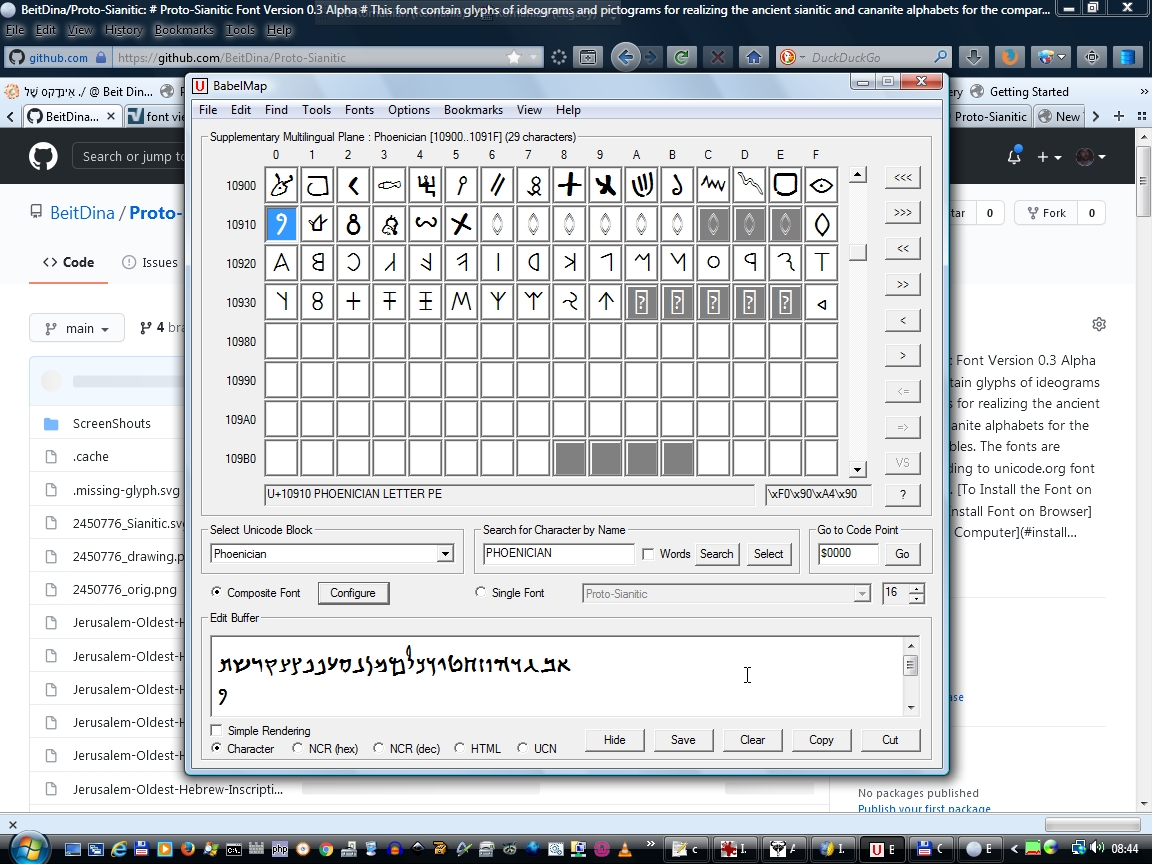Pick the upward arrow glyph in row 10930
Viewport: 1152px width, 864px height.
(605, 302)
